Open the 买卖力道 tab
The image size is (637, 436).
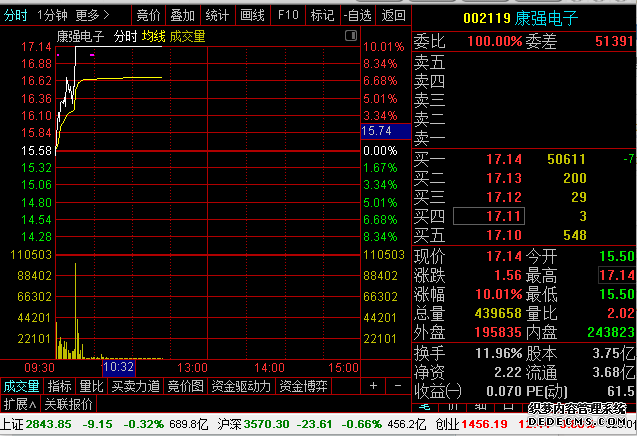point(135,386)
